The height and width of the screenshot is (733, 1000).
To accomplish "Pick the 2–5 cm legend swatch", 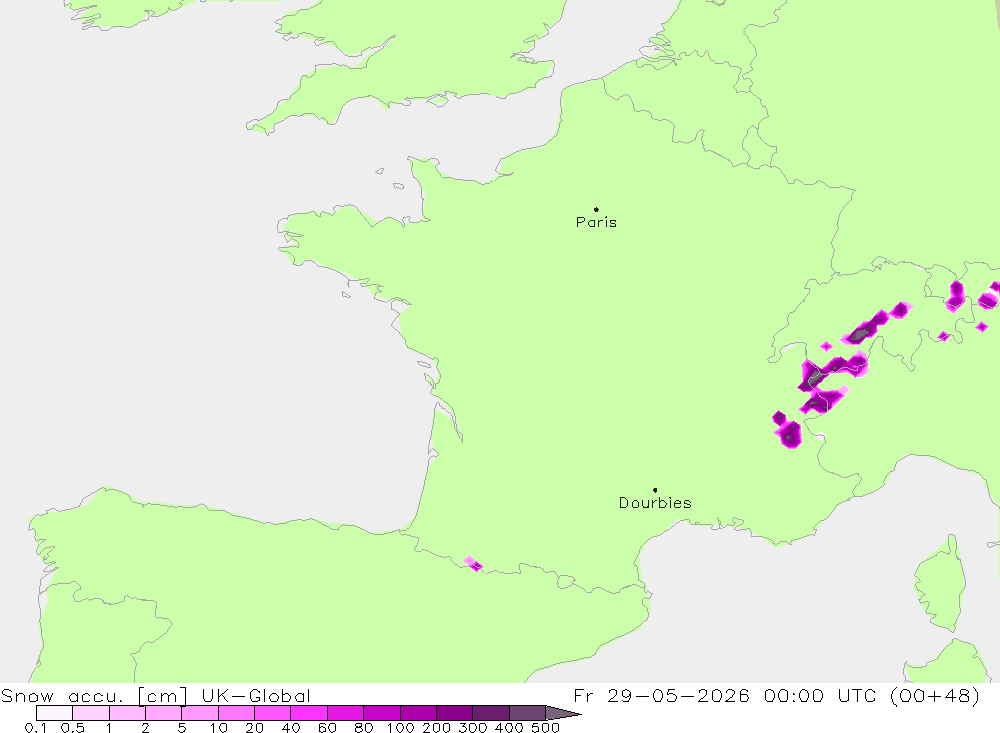I will 163,713.
